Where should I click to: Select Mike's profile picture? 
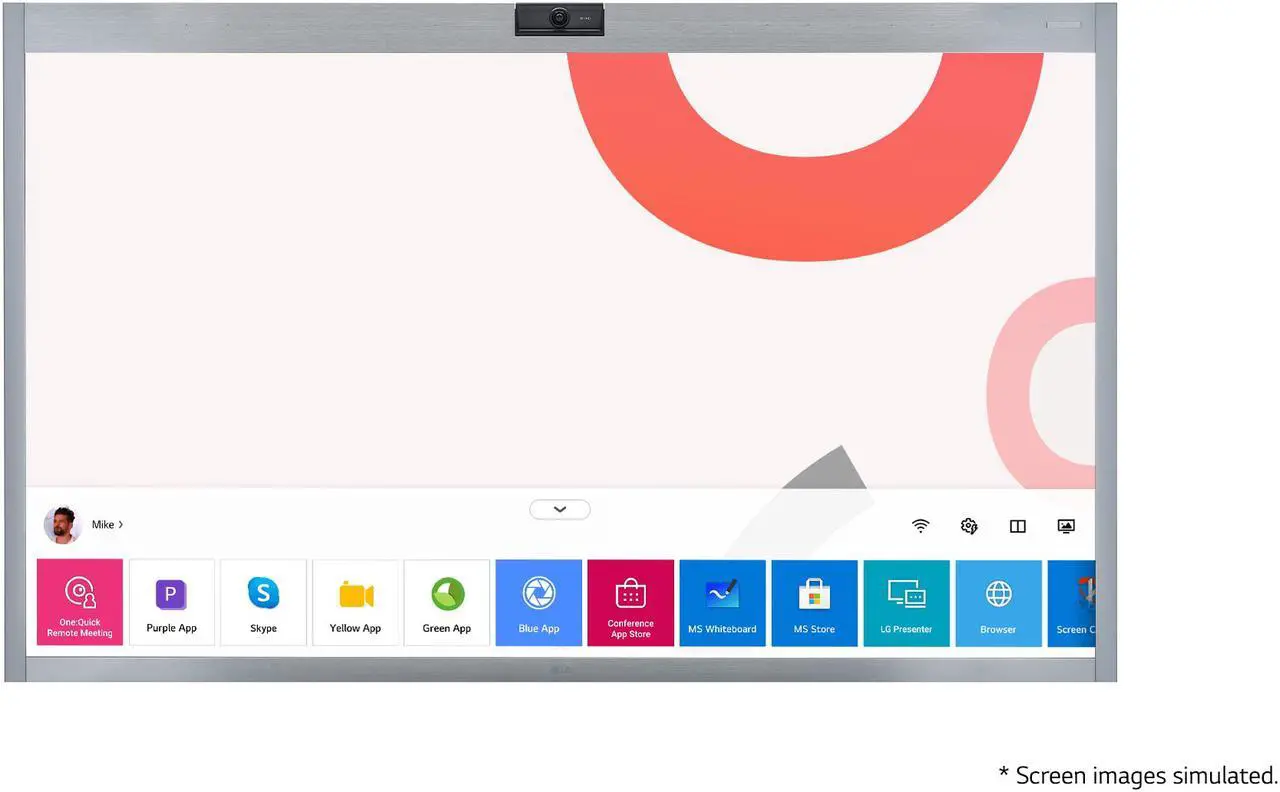click(62, 523)
